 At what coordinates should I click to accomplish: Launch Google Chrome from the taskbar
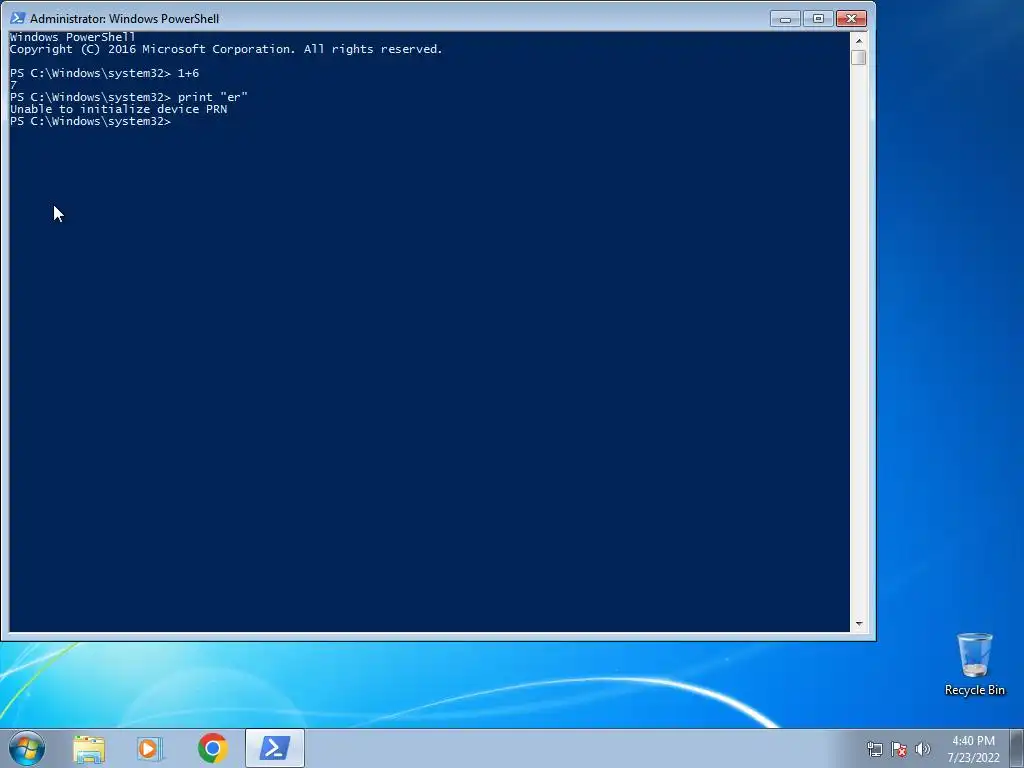pos(212,748)
